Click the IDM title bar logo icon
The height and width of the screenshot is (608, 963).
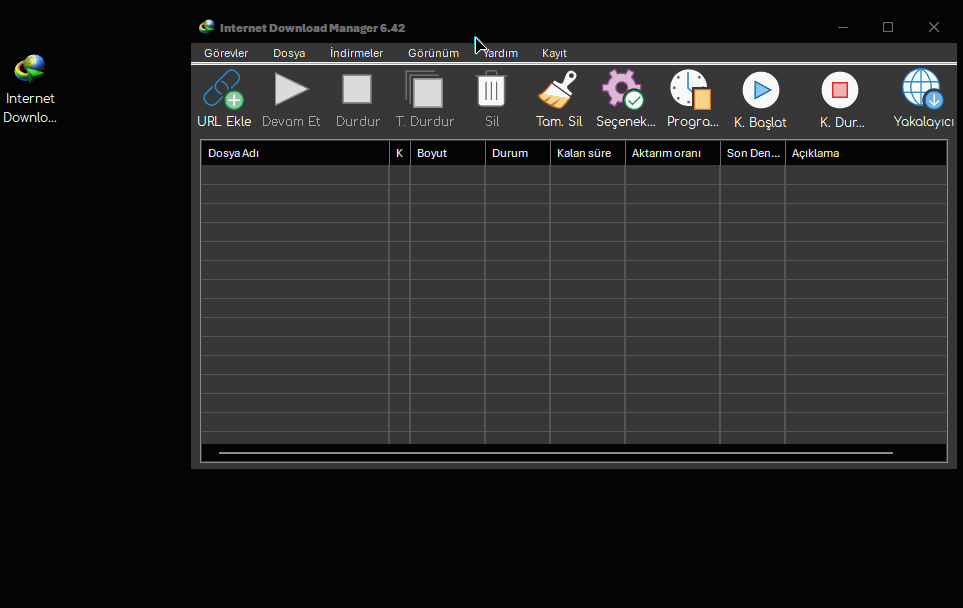[206, 27]
